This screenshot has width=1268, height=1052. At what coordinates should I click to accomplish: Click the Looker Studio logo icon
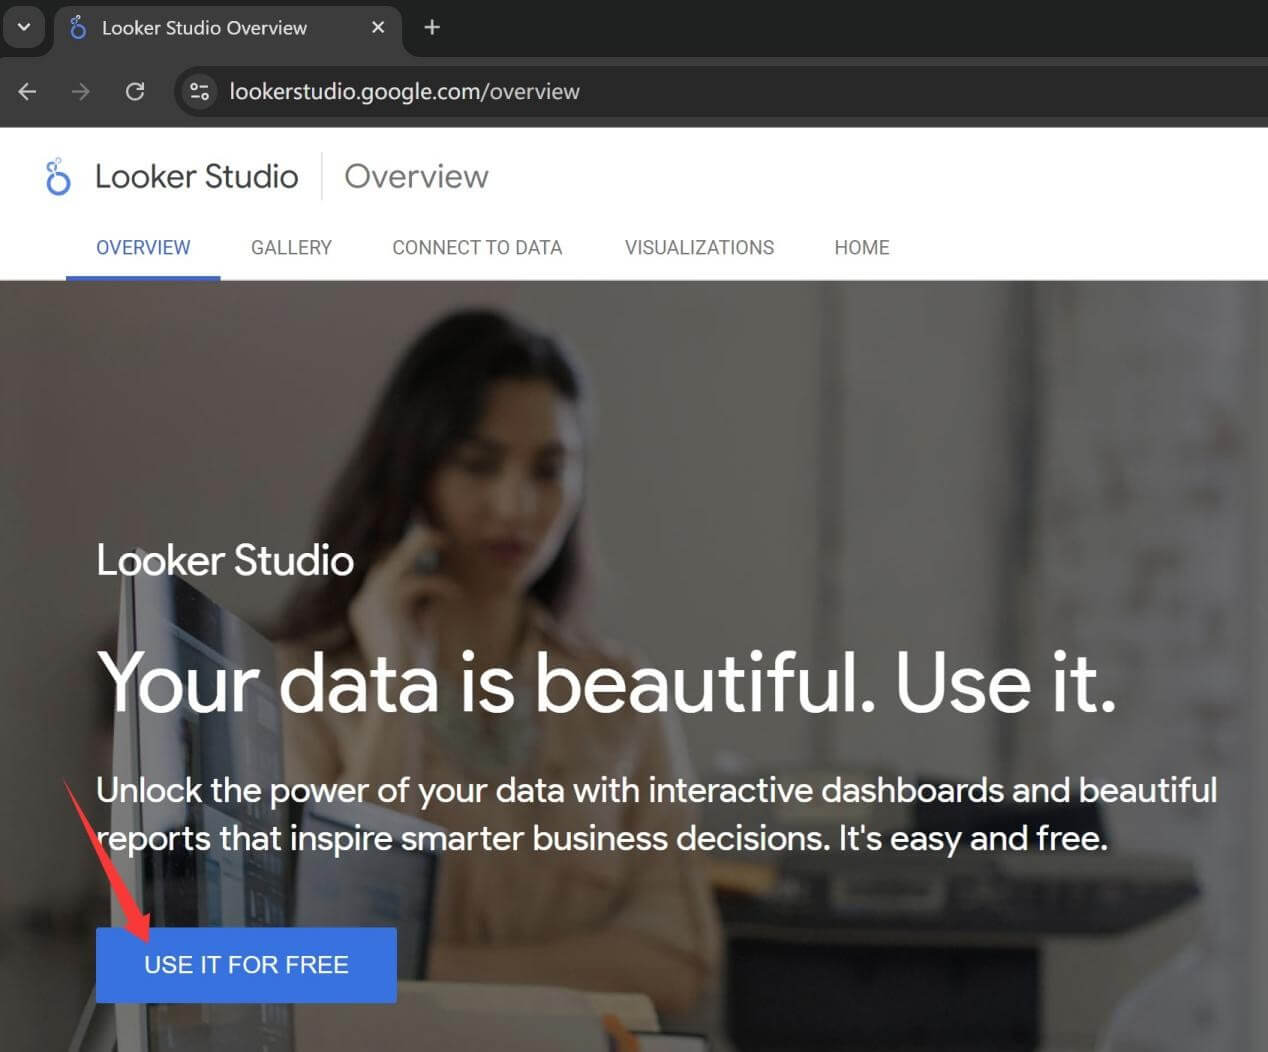pyautogui.click(x=58, y=177)
